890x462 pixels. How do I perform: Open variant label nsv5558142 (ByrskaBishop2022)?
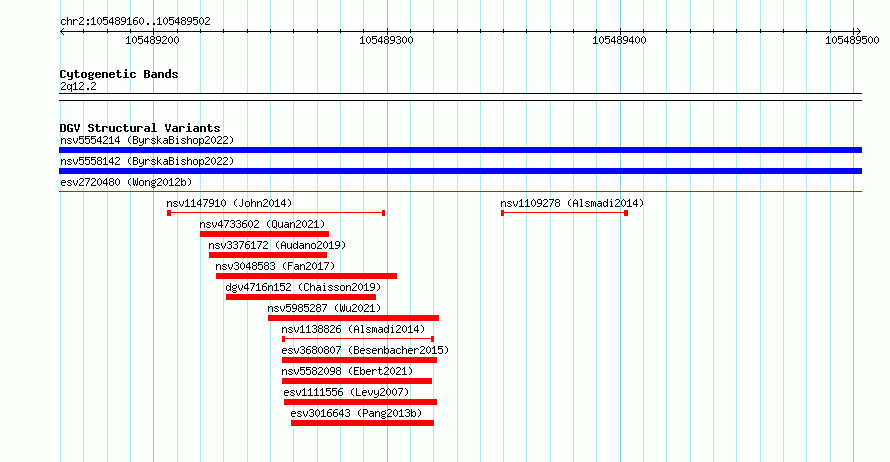pos(147,161)
